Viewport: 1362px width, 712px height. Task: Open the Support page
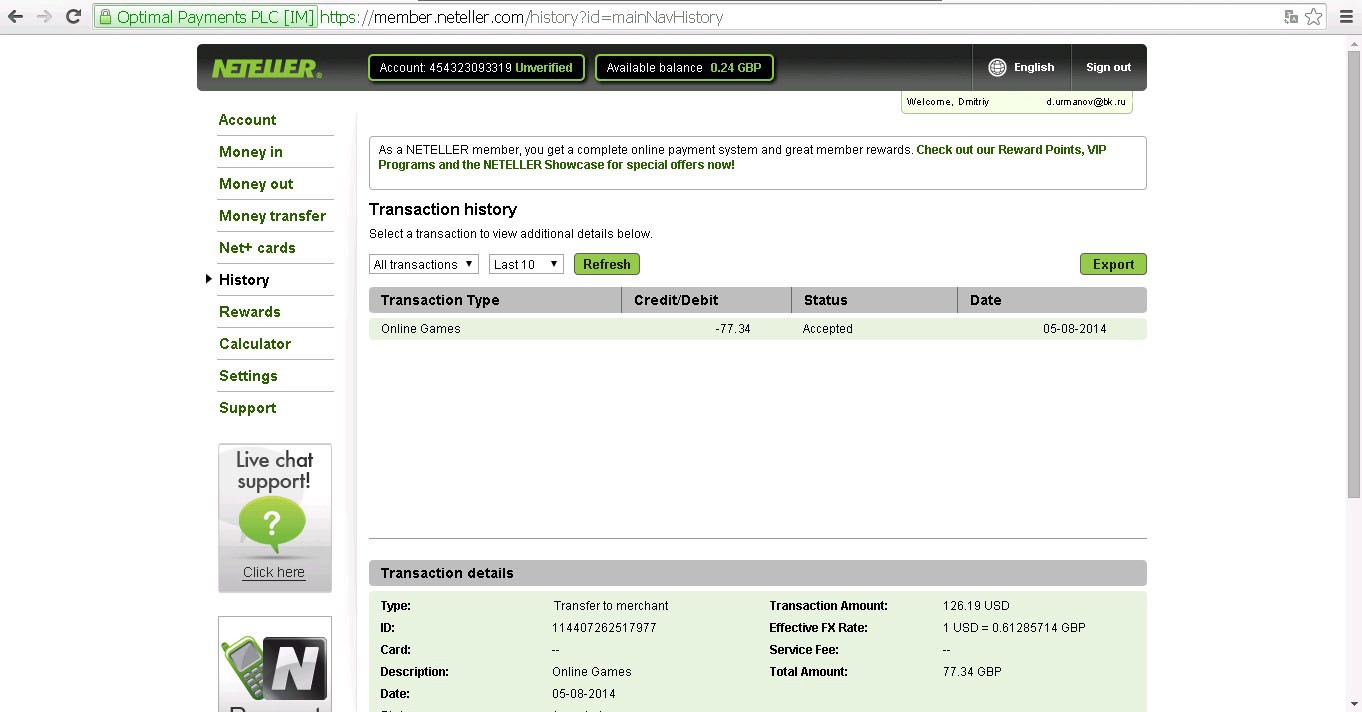[x=247, y=408]
